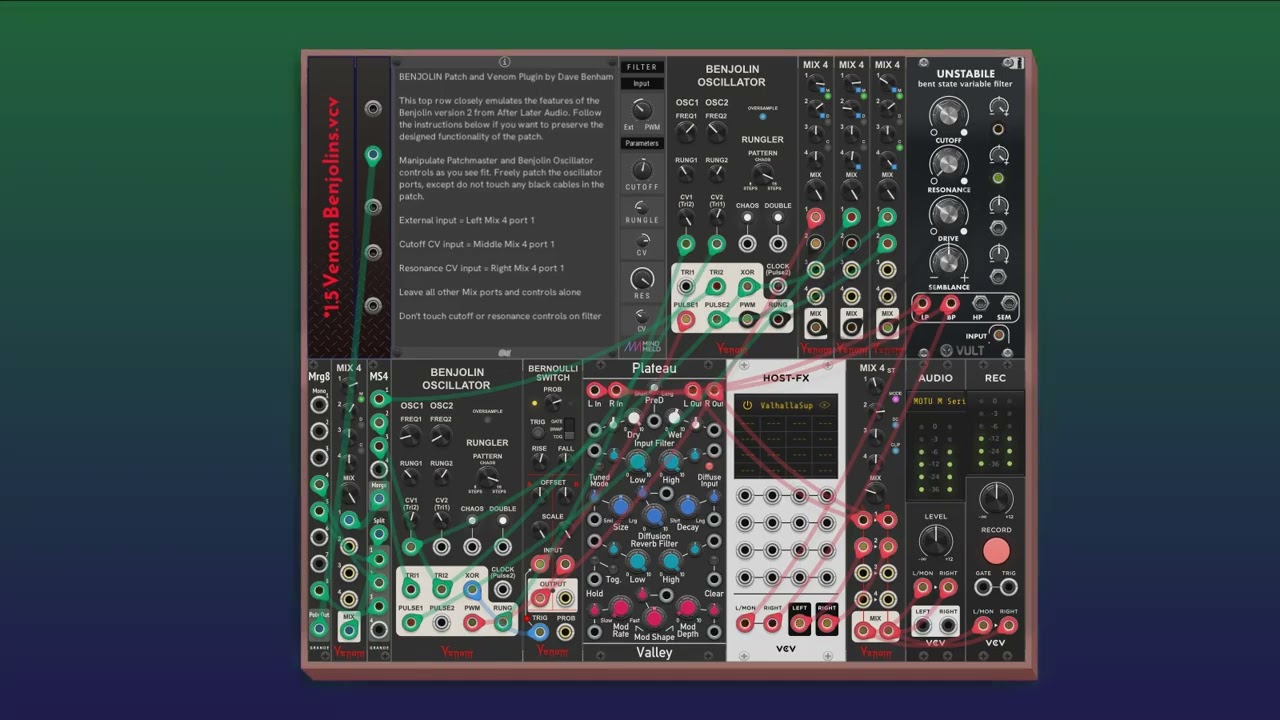Click the Size knob on Plateau

coord(621,507)
